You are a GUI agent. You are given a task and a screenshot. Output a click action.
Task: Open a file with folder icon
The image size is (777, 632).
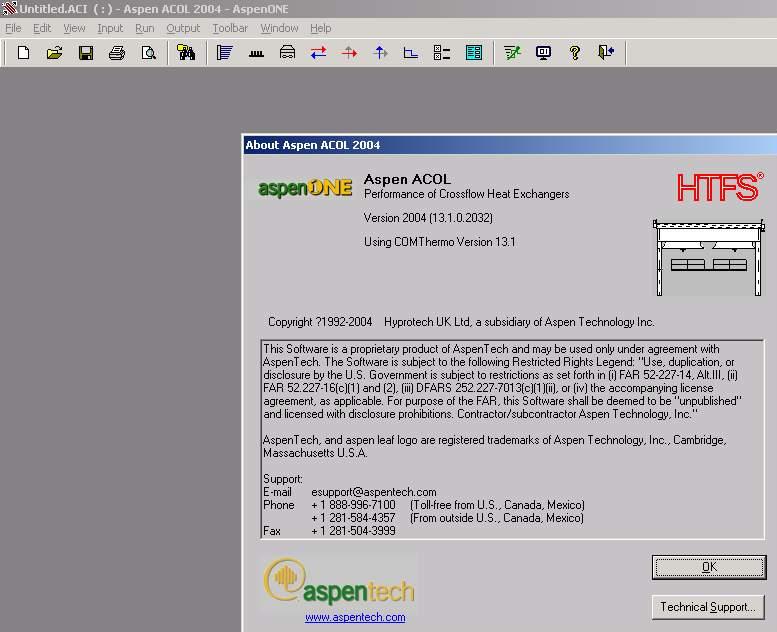click(55, 53)
